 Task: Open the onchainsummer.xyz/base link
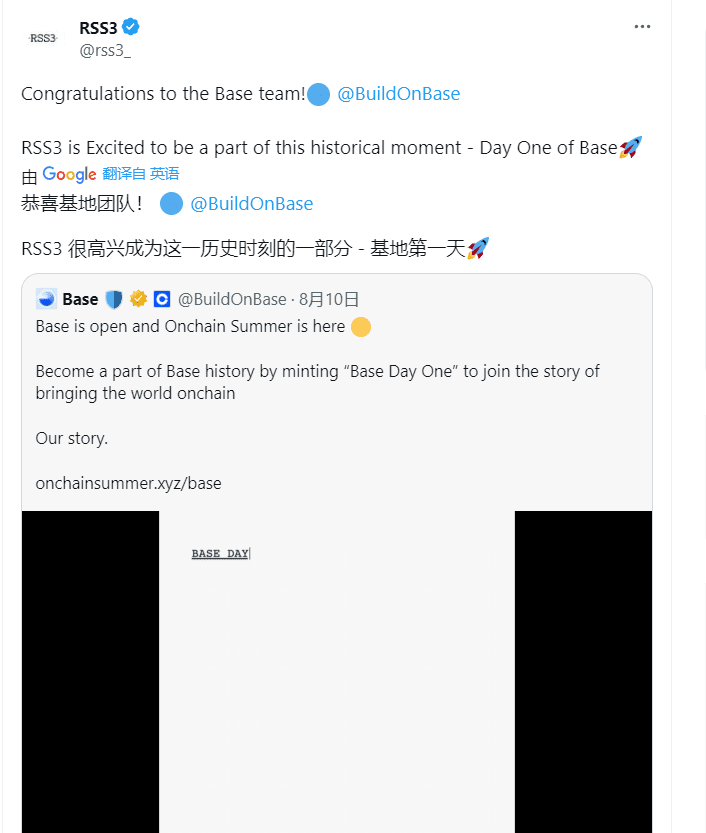128,483
